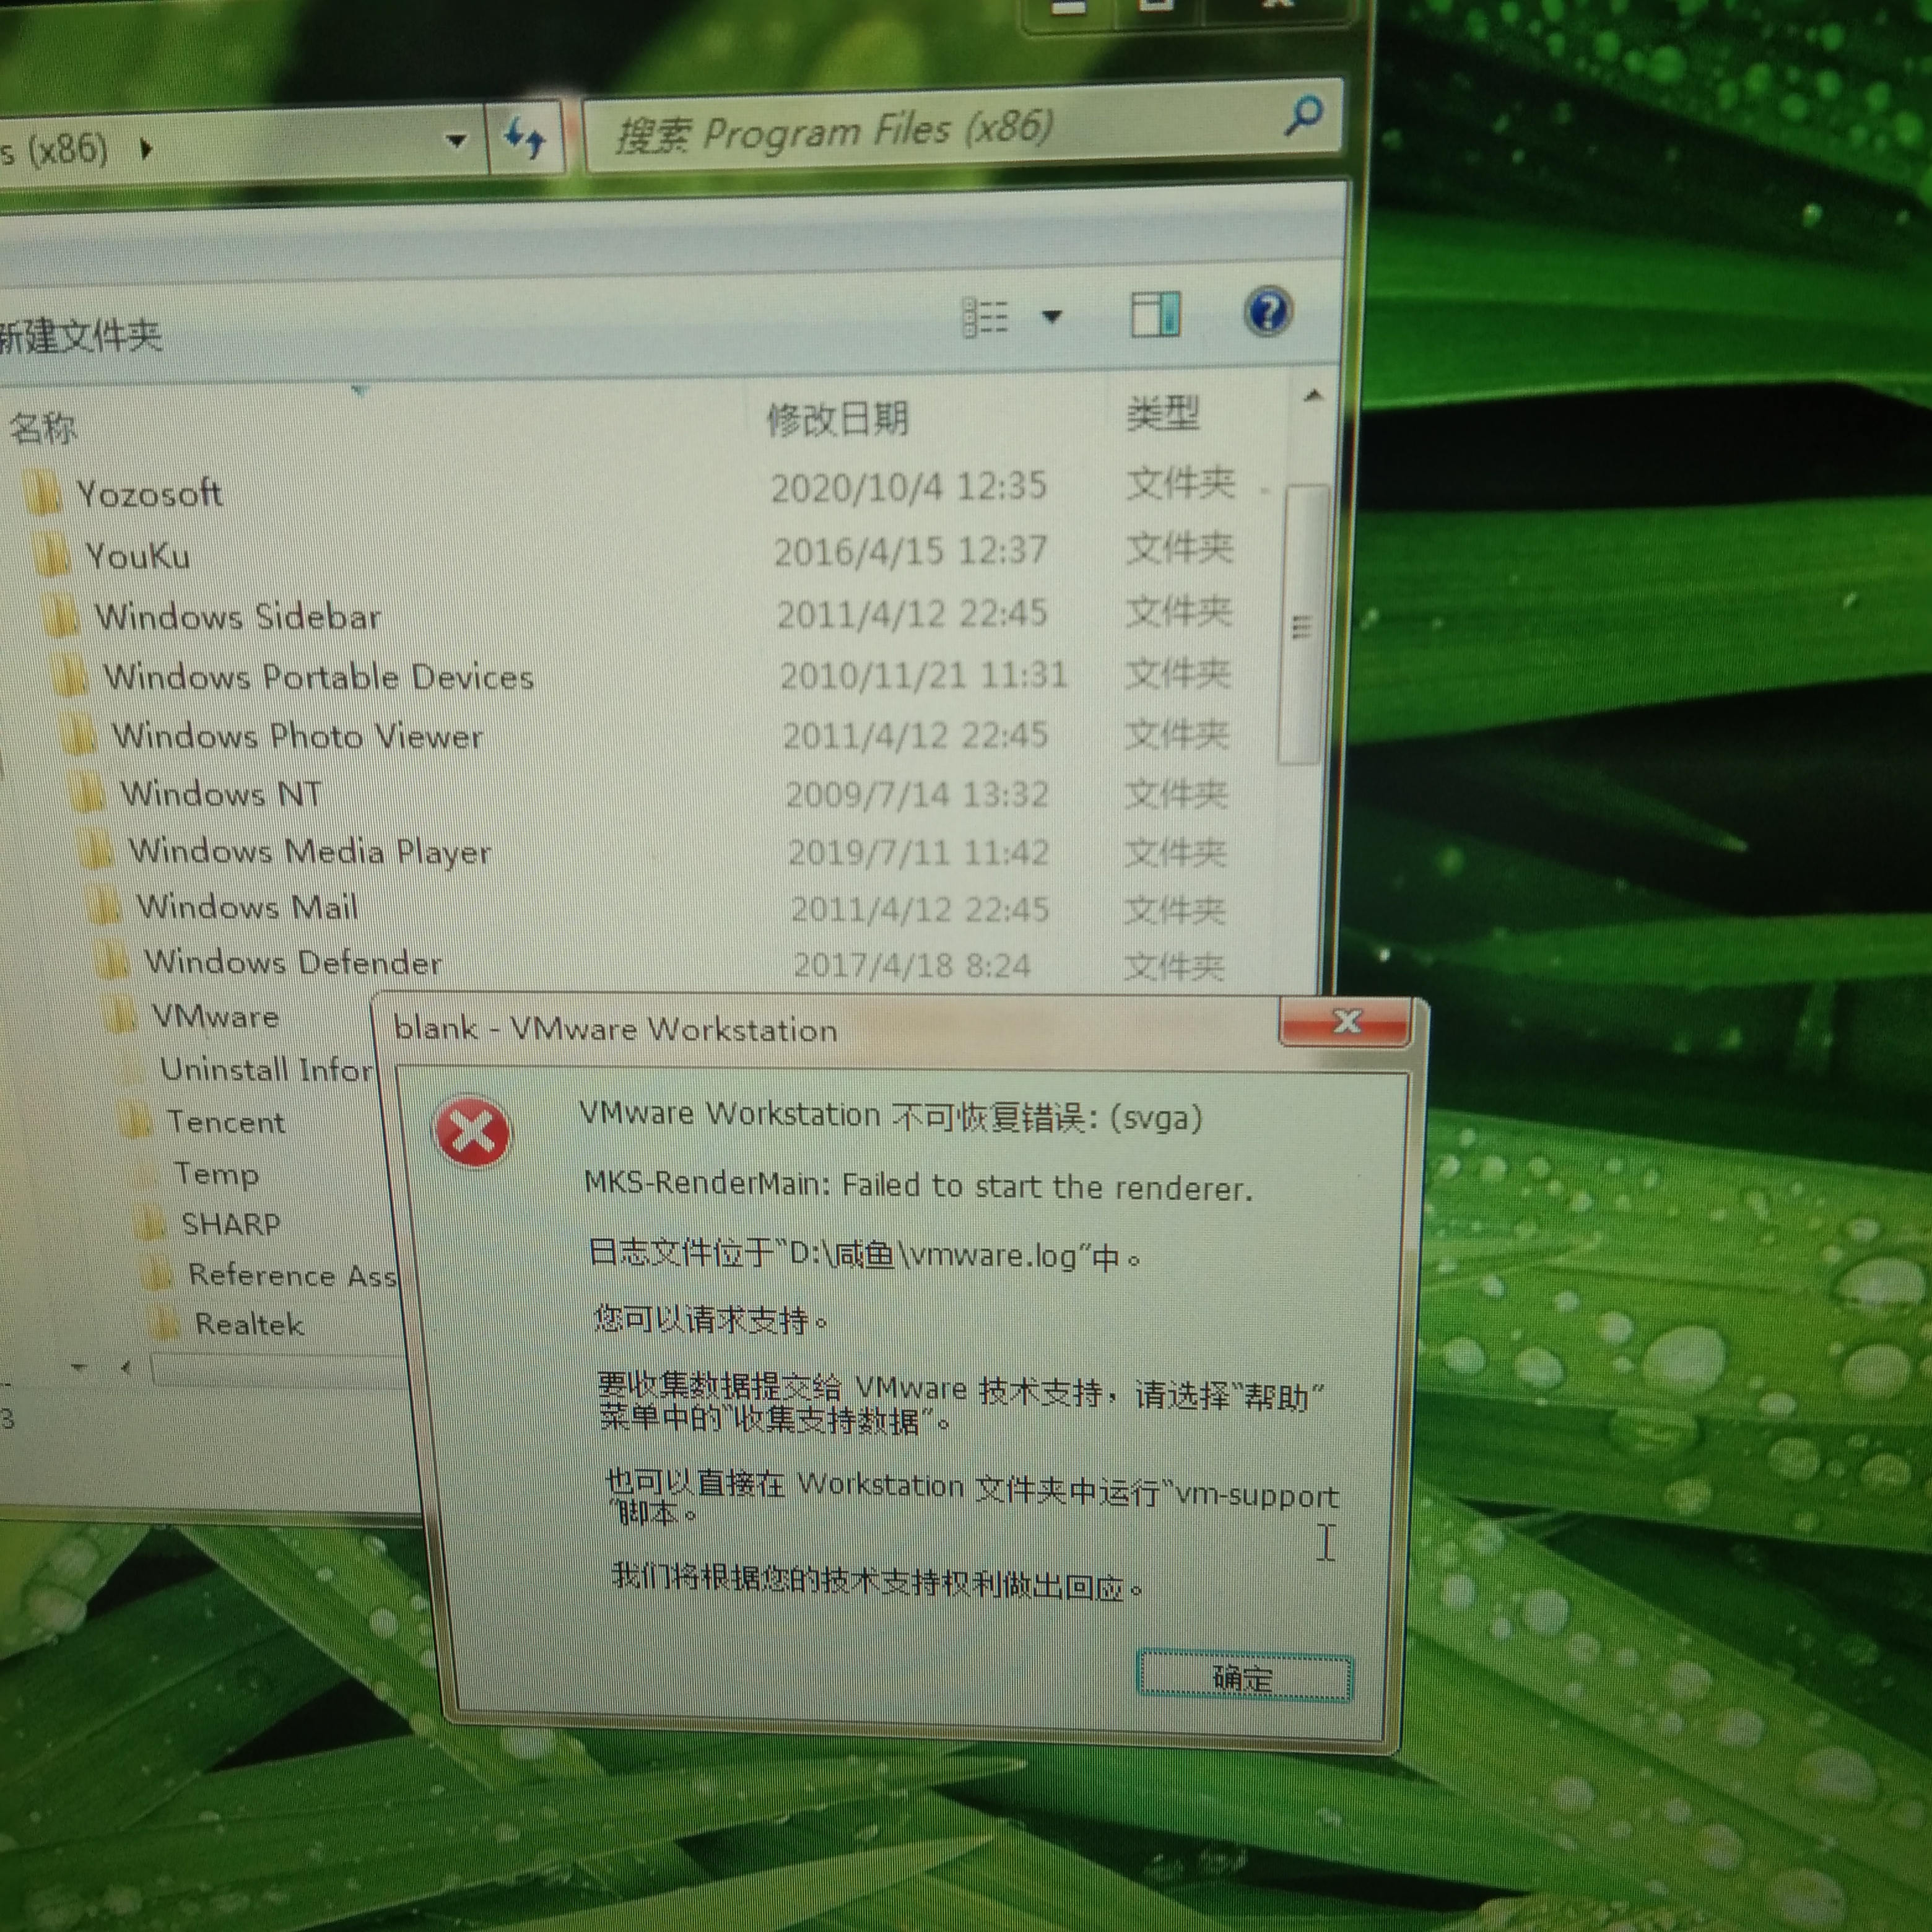Toggle the preview pane icon
This screenshot has height=1932, width=1932.
(x=1155, y=314)
